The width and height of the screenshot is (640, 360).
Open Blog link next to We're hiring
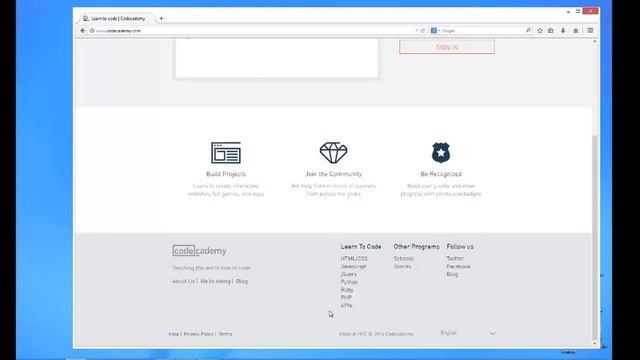tap(242, 281)
